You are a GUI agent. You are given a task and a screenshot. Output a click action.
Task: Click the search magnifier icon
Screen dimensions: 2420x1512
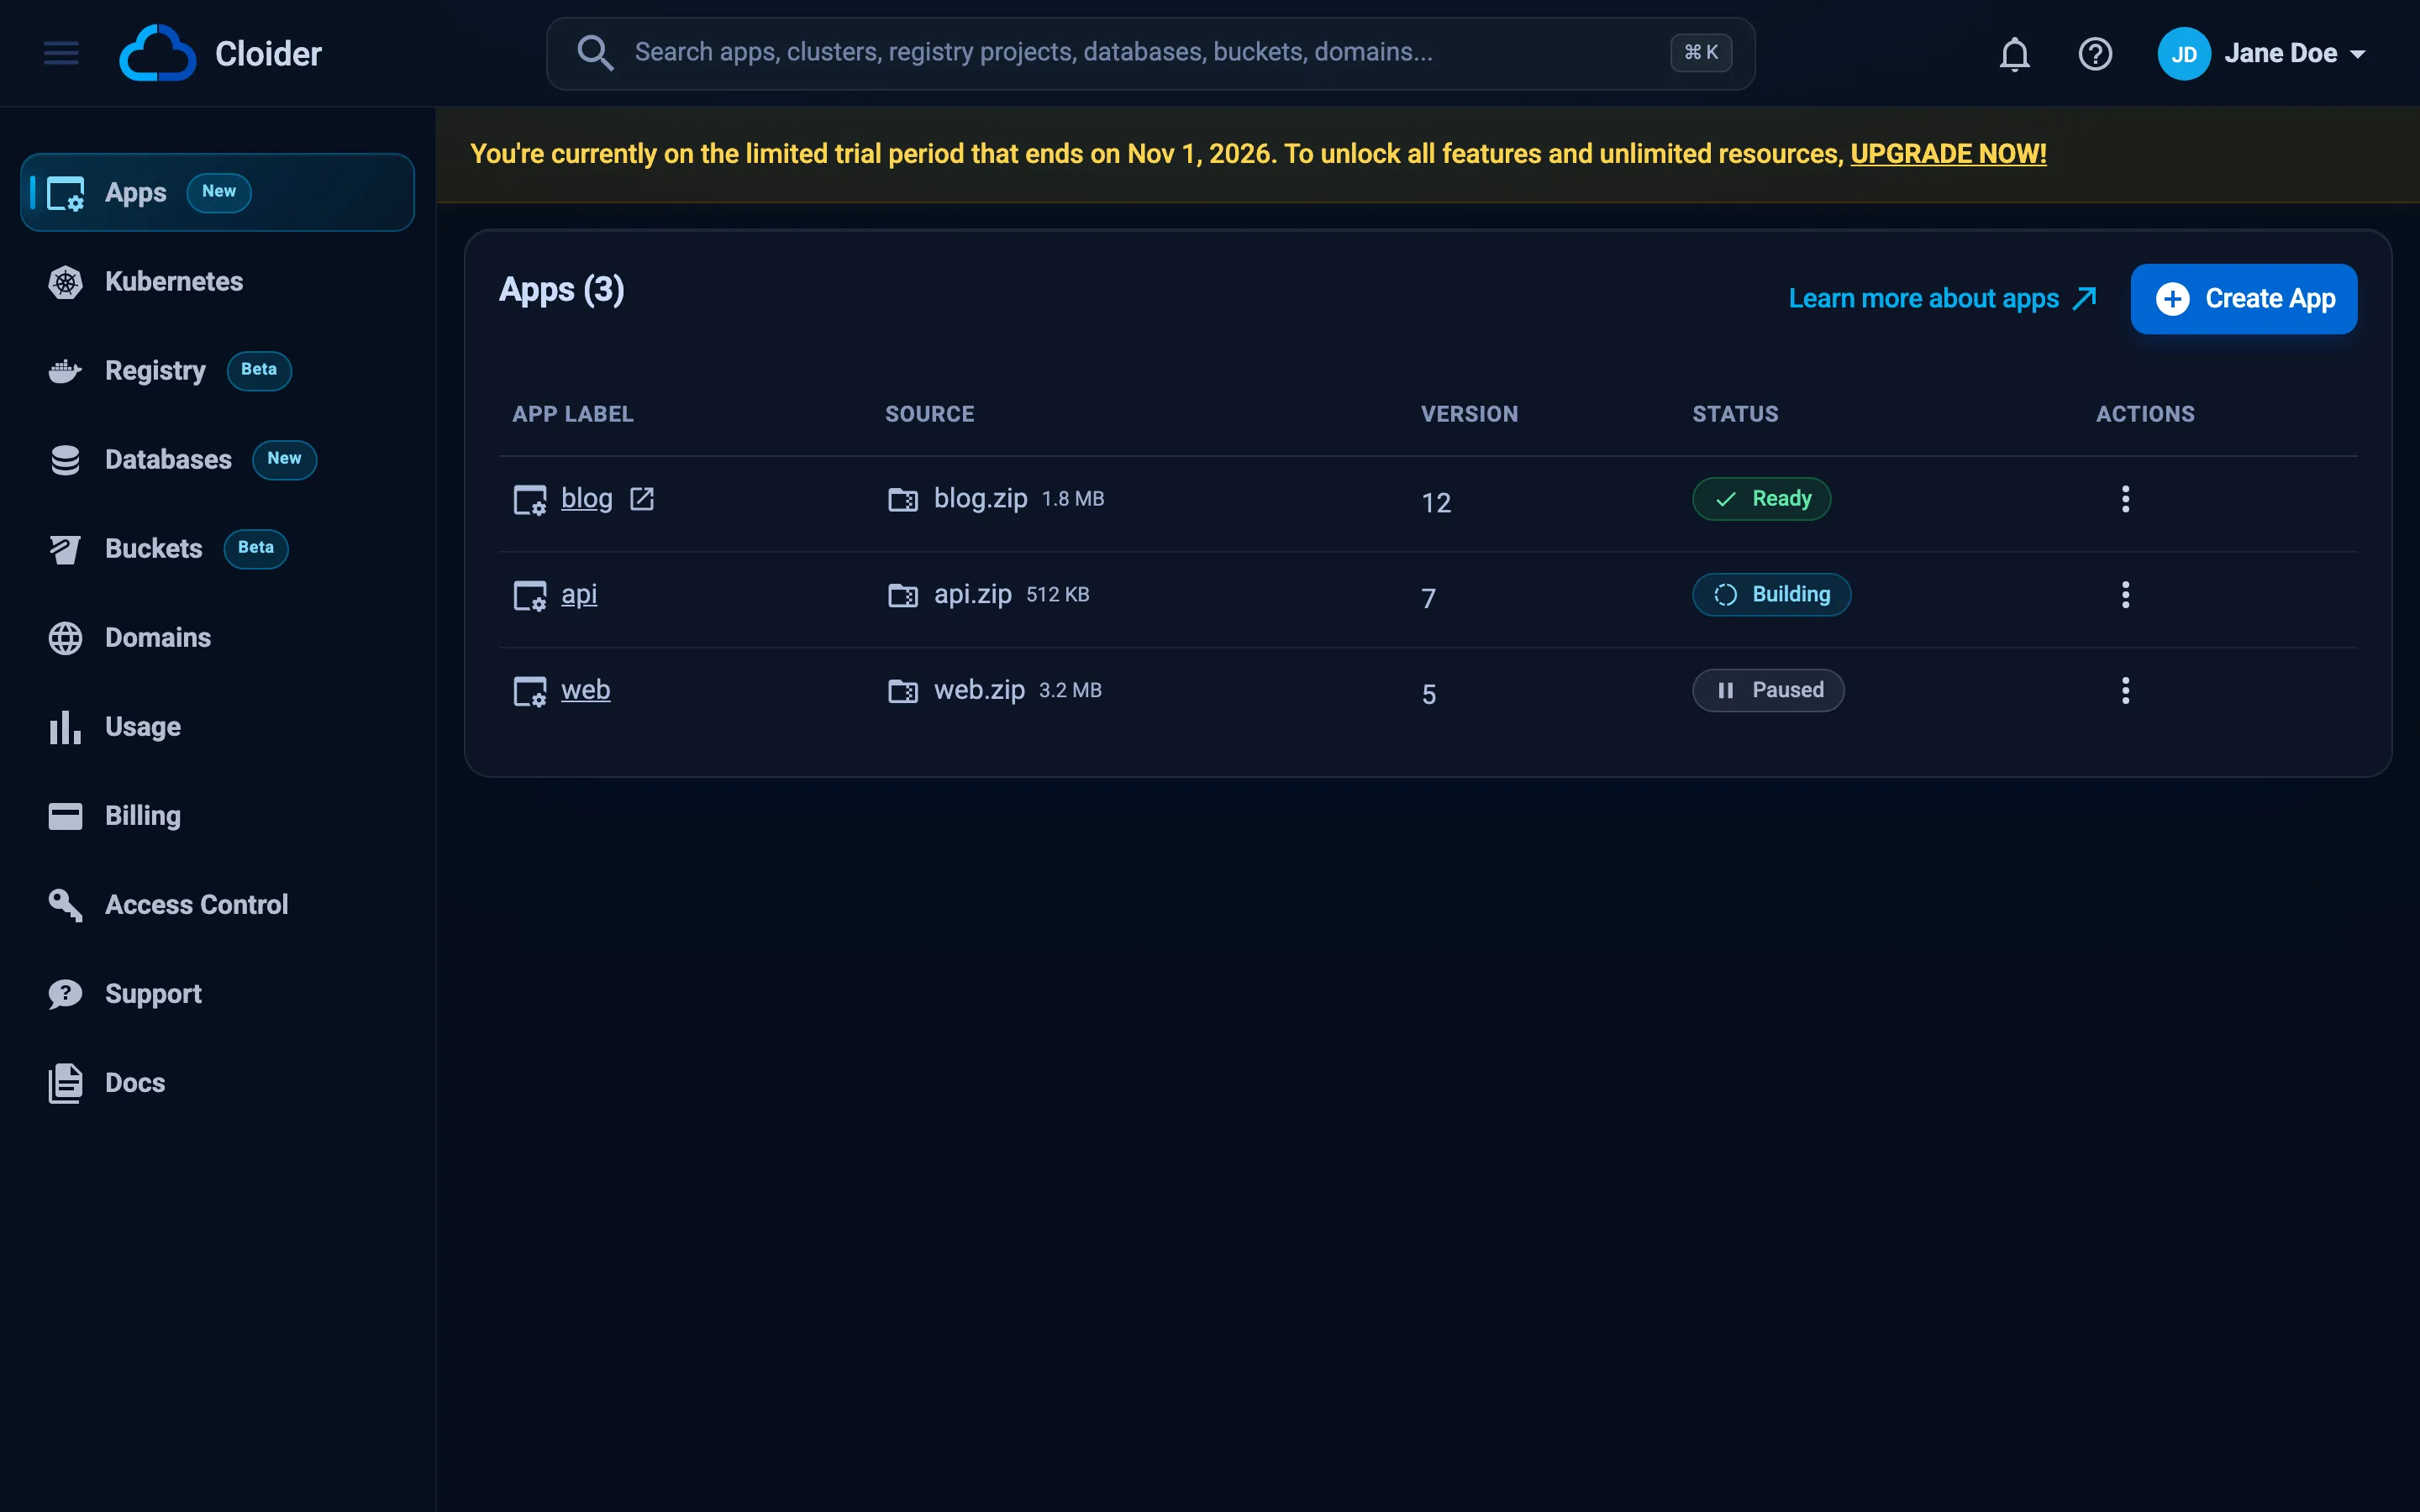pos(595,53)
